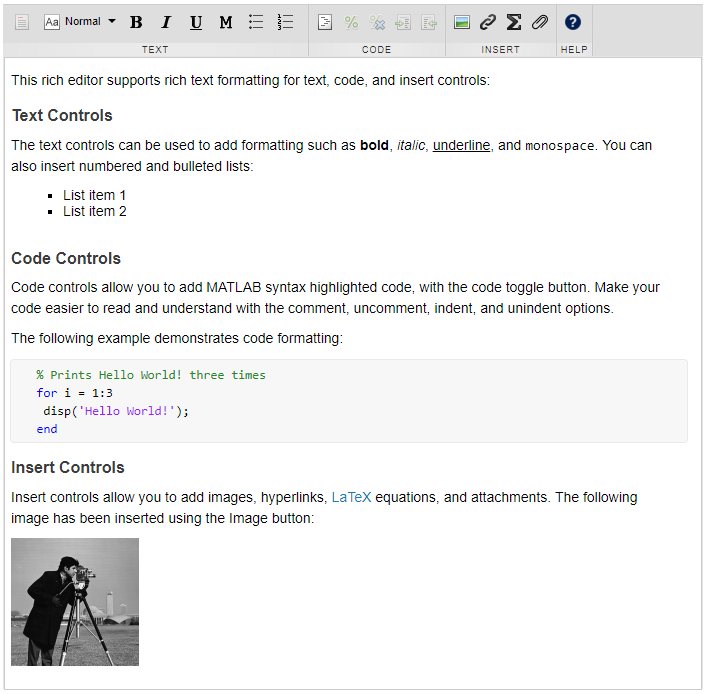Toggle italic formatting button

pos(166,22)
